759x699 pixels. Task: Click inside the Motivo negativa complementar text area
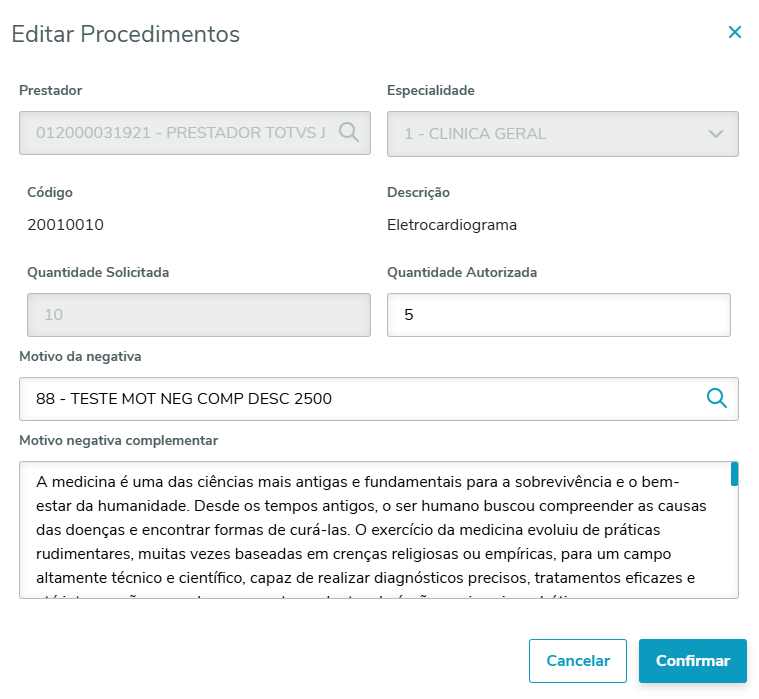pos(370,530)
